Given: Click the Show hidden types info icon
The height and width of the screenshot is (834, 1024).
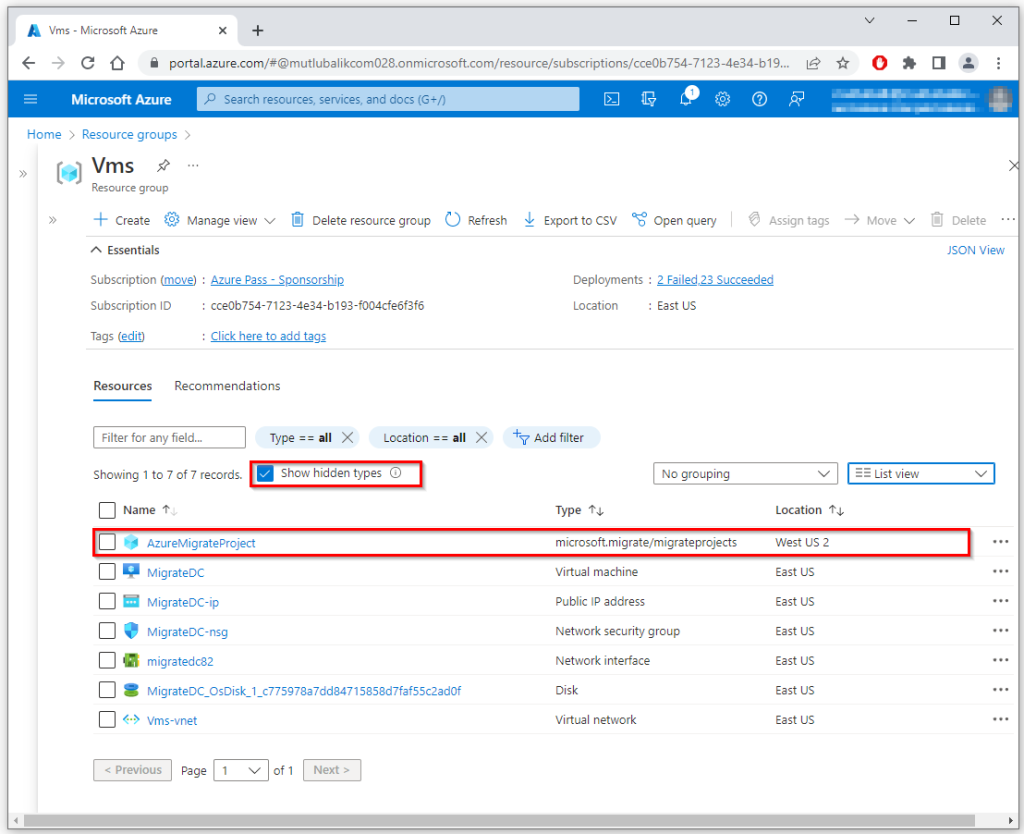Looking at the screenshot, I should coord(396,473).
